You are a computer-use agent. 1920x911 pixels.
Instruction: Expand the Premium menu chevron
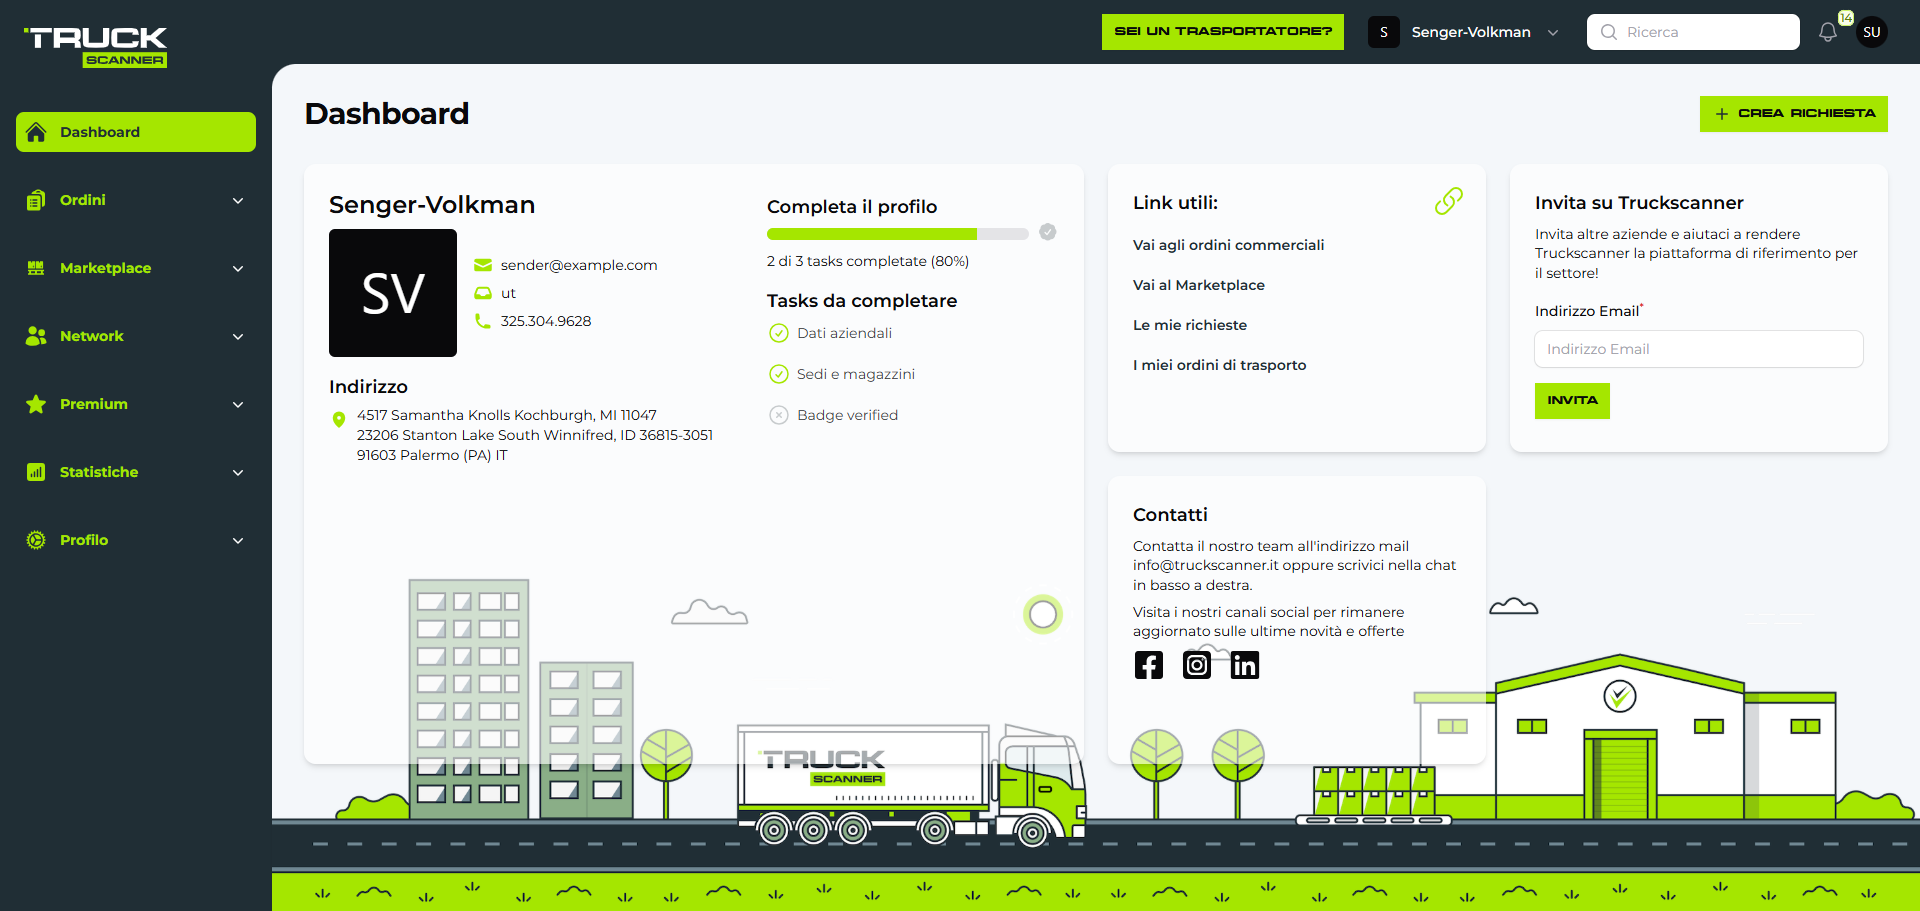238,404
